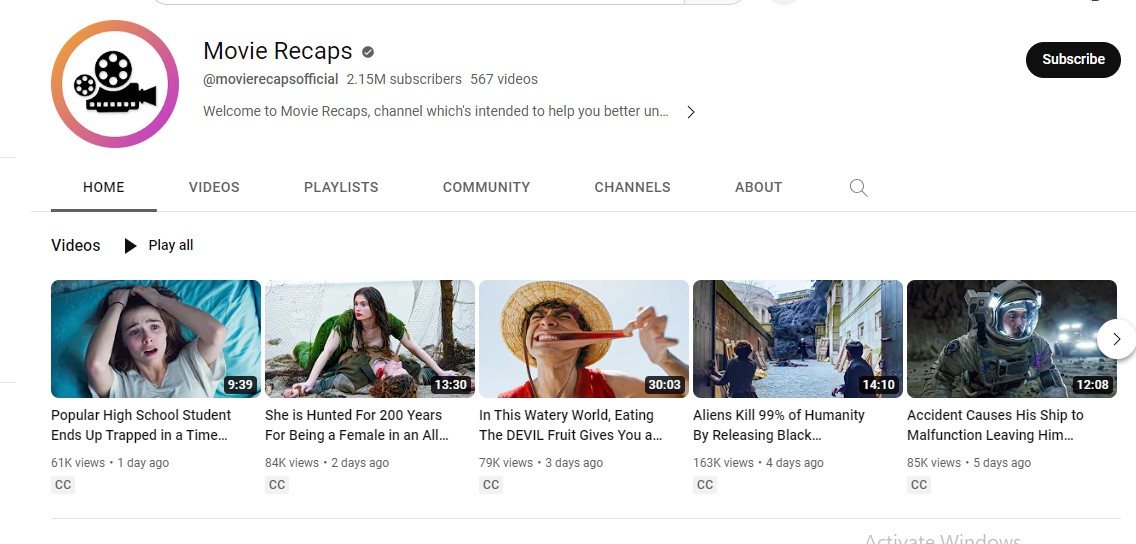1136x544 pixels.
Task: Click the CC badge under the Aliens video
Action: click(x=705, y=485)
